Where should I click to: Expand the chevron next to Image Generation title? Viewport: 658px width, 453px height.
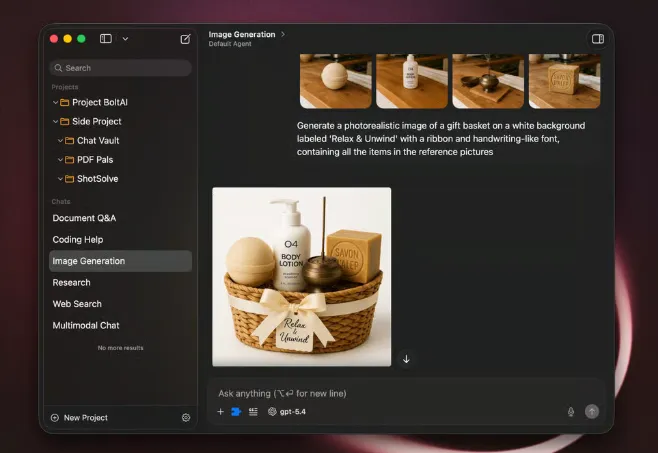(x=283, y=34)
